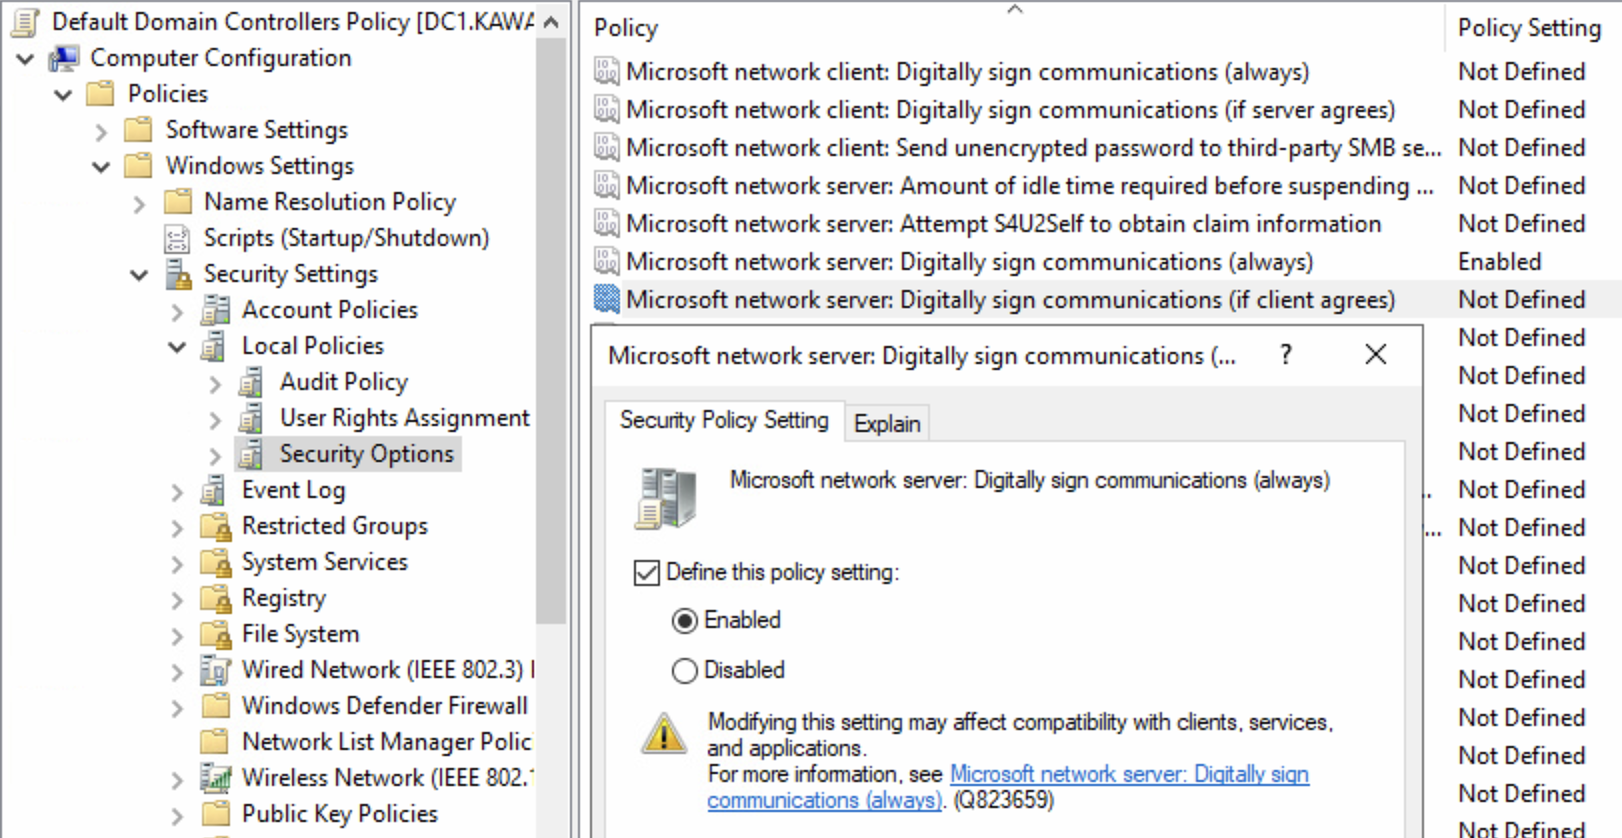
Task: Click the Restricted Groups folder icon
Action: tap(215, 526)
